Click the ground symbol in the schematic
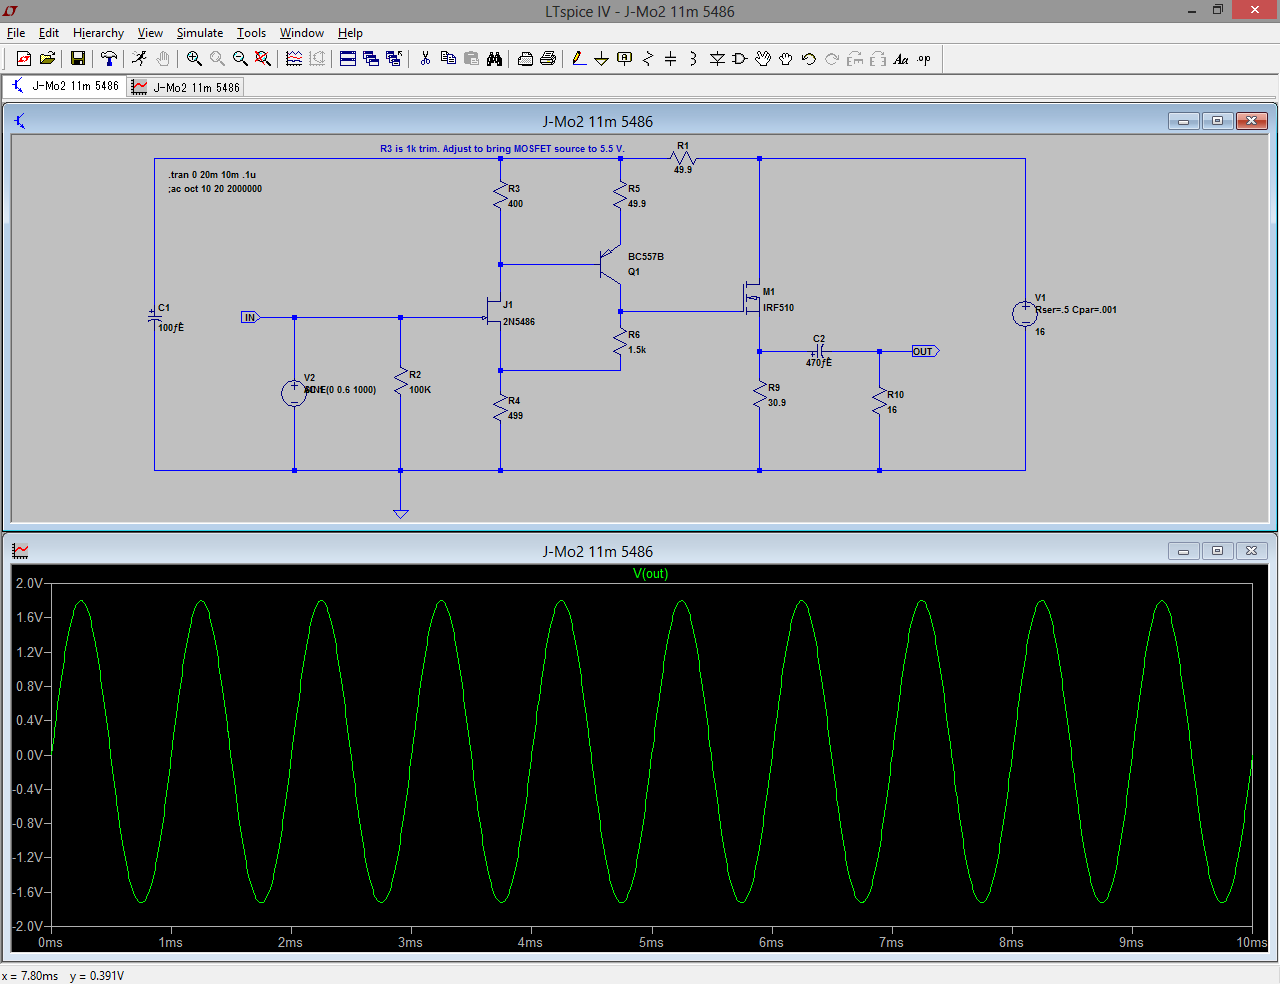1280x984 pixels. [x=400, y=513]
